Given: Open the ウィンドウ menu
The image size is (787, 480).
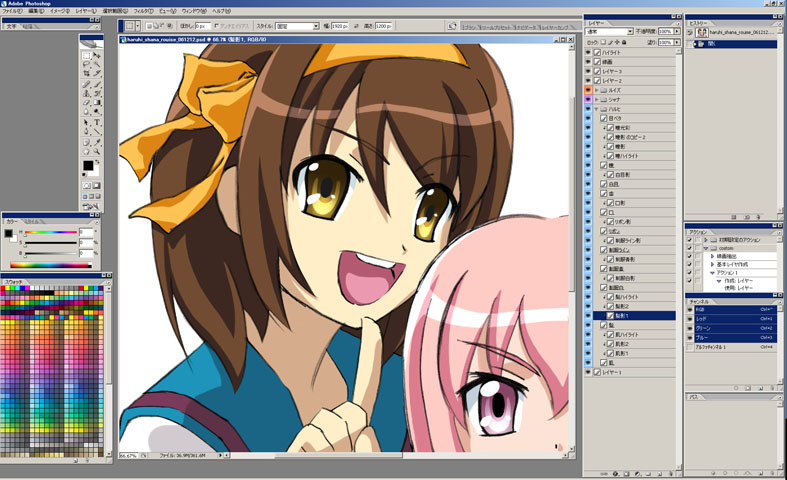Looking at the screenshot, I should coord(193,11).
